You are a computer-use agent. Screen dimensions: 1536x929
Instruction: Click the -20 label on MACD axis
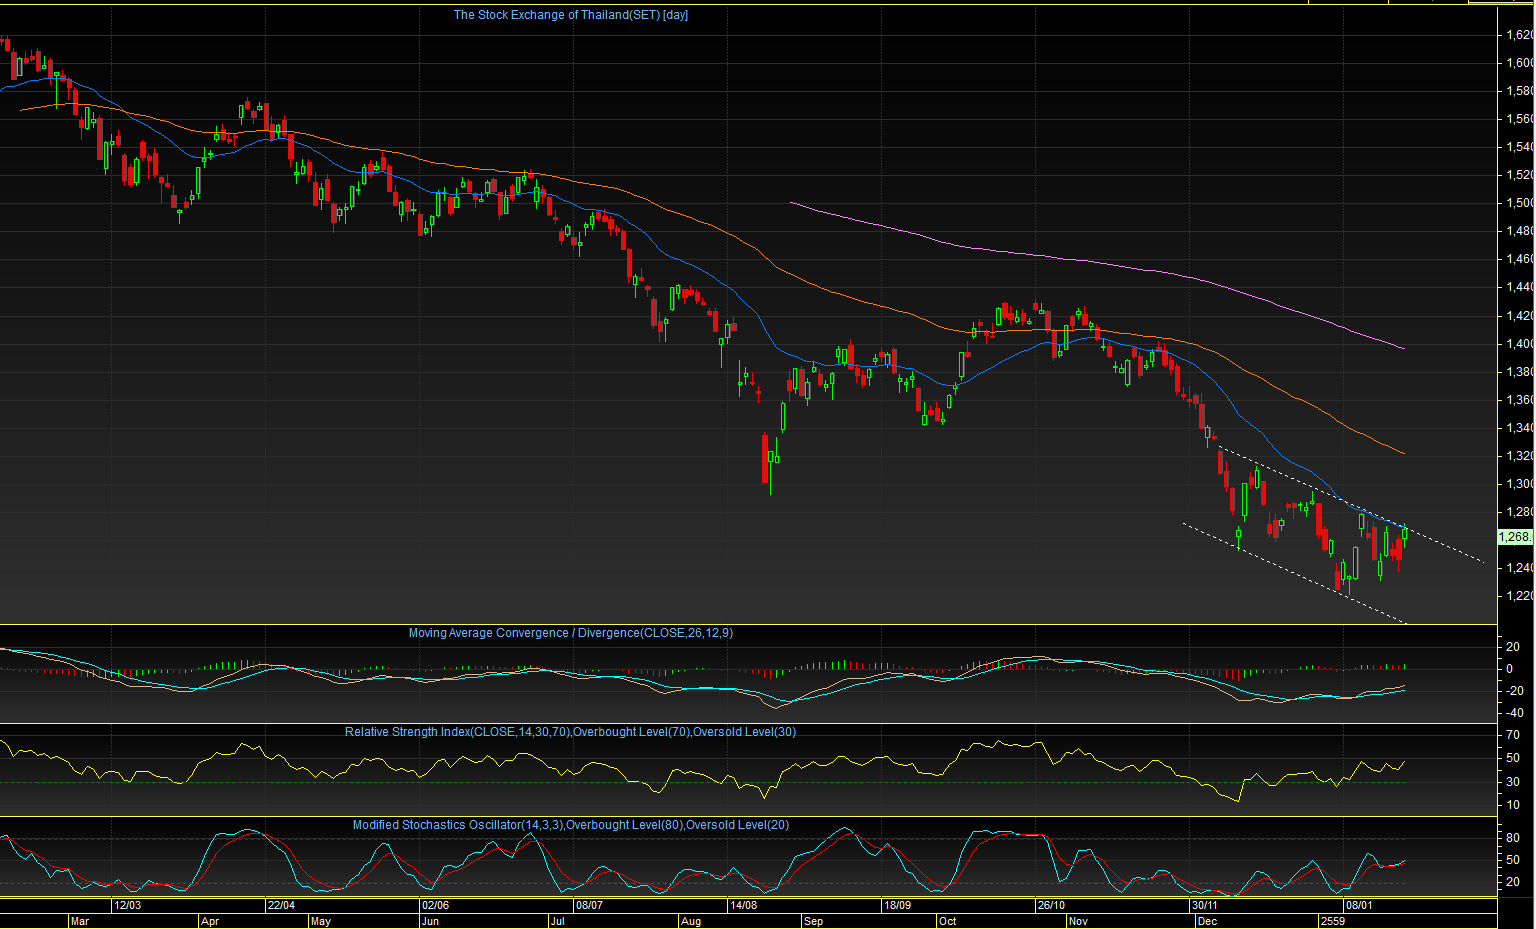pos(1514,691)
